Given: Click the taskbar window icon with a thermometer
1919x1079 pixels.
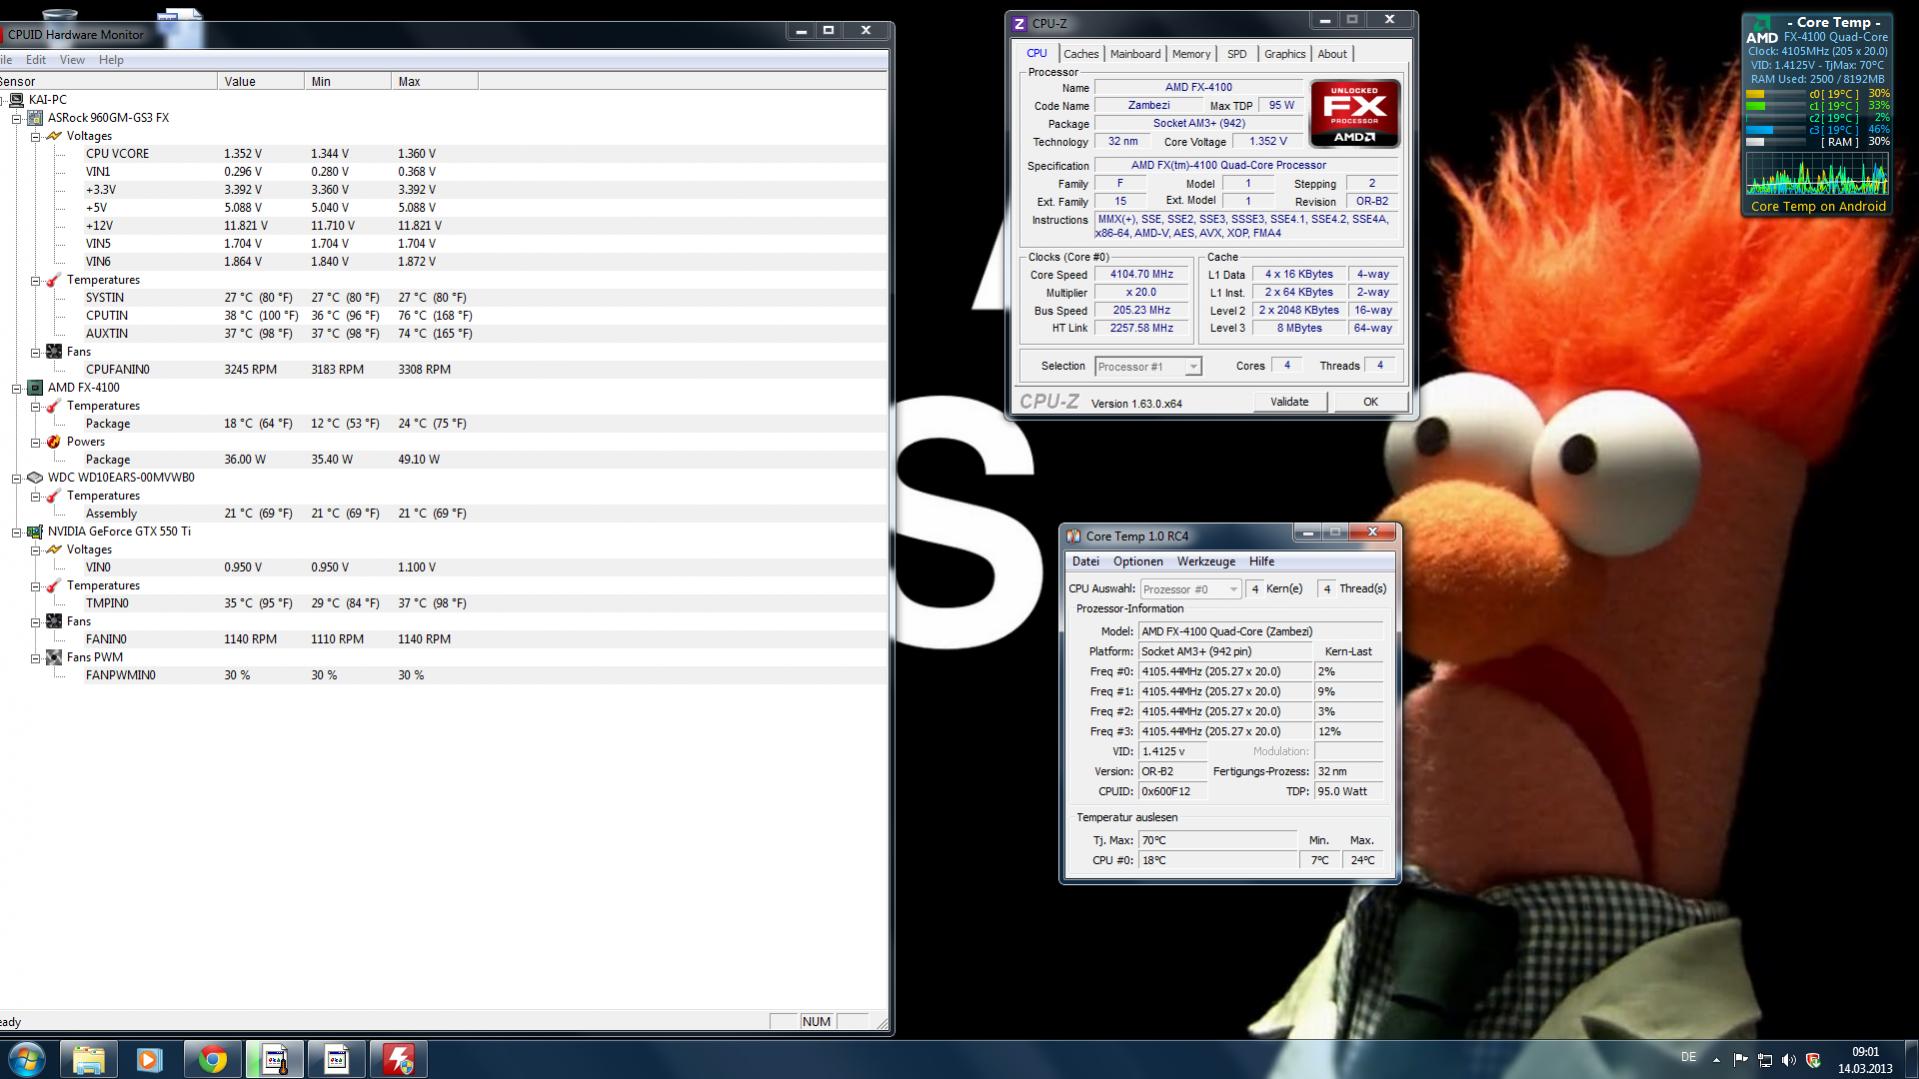Looking at the screenshot, I should tap(274, 1059).
